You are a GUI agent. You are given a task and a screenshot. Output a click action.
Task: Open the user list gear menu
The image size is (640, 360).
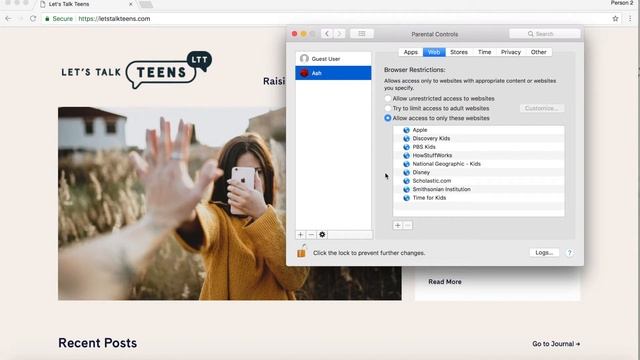point(322,235)
